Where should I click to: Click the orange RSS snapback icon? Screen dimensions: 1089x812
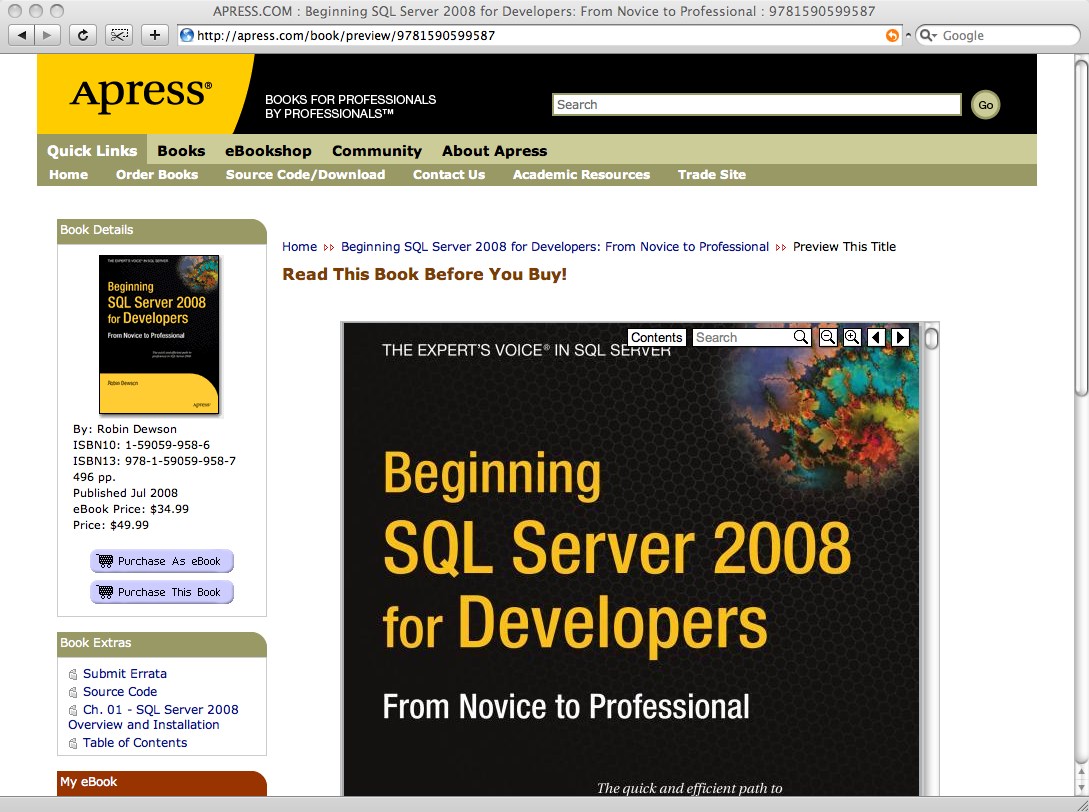(892, 35)
